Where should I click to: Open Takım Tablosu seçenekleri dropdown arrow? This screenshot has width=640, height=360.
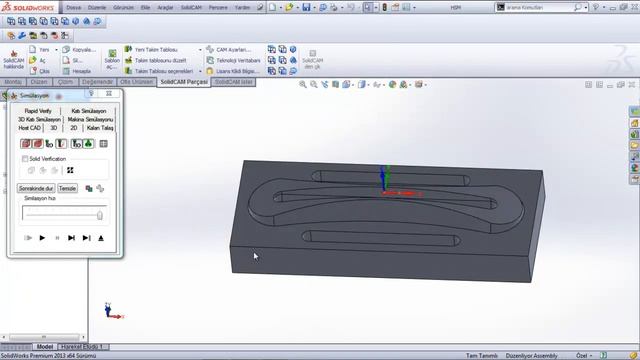(200, 71)
